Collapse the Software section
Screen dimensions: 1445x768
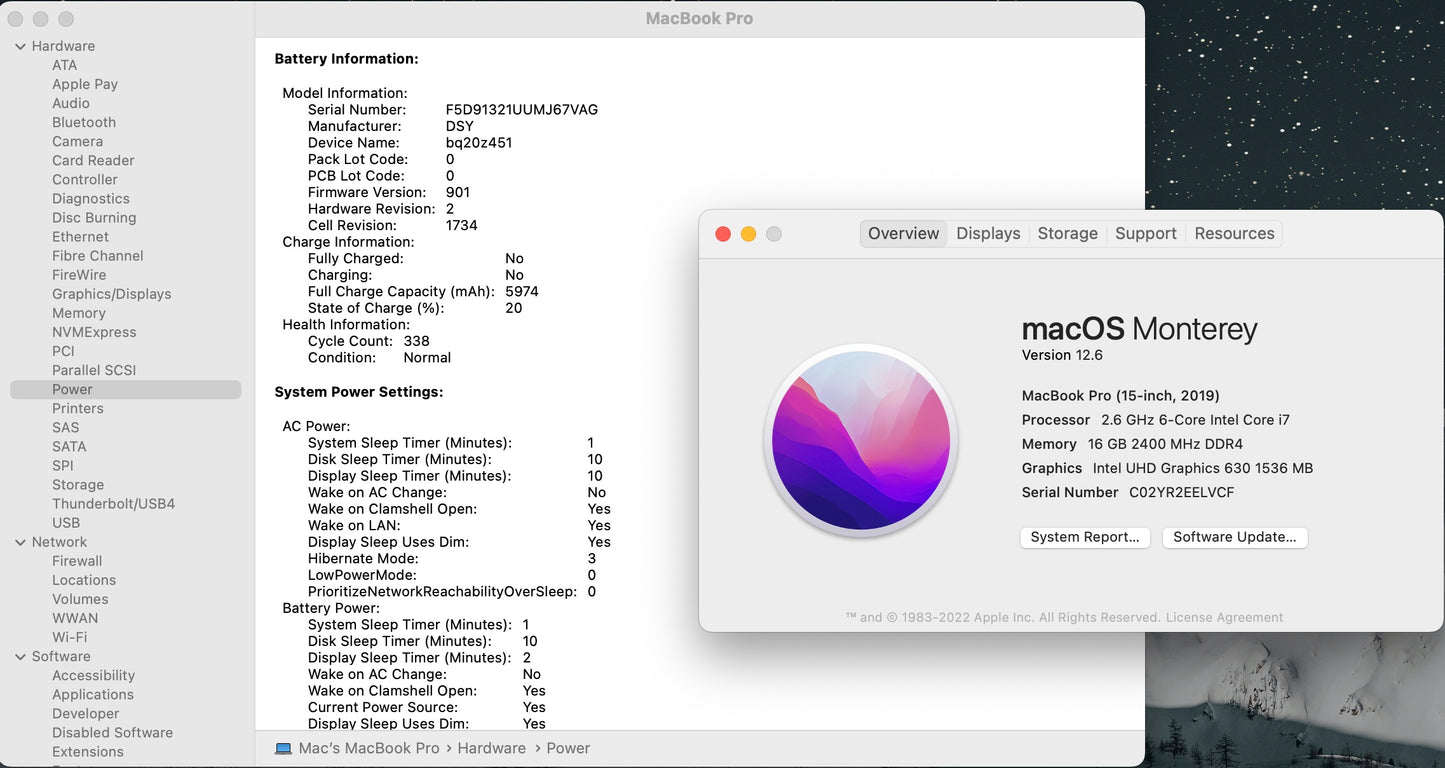point(19,656)
